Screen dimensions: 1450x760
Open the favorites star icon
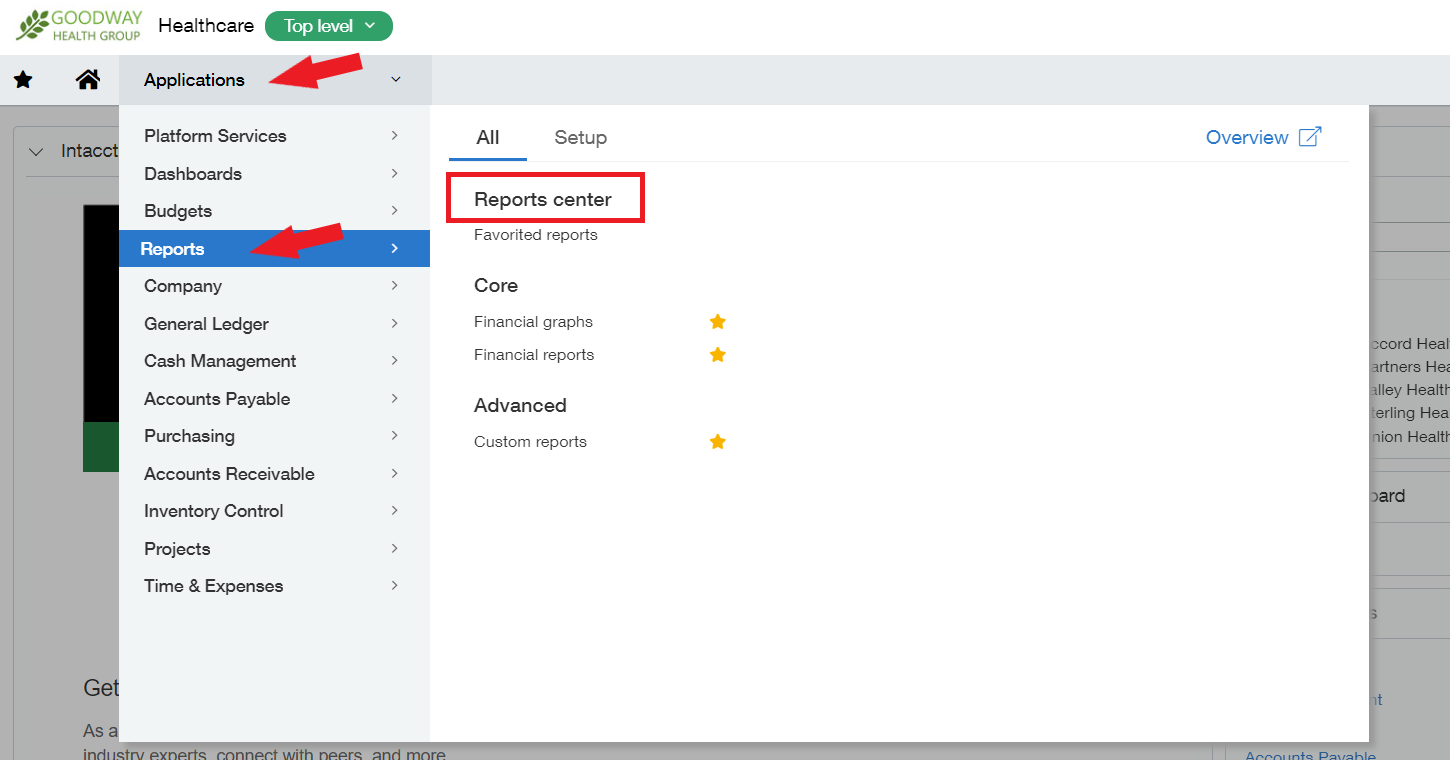(23, 80)
